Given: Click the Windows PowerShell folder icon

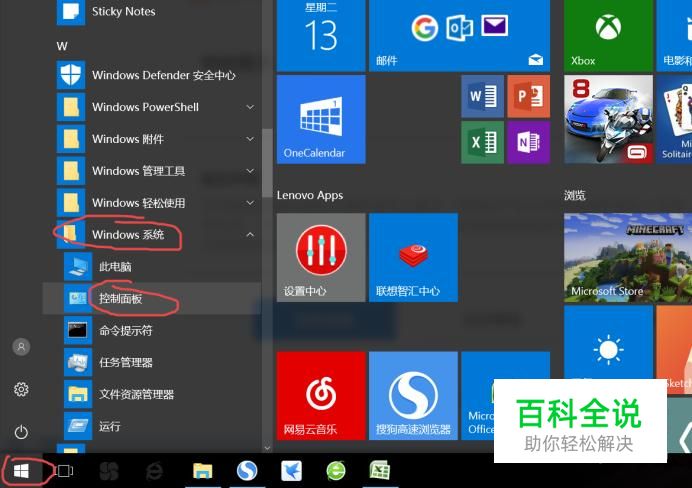Looking at the screenshot, I should [71, 107].
